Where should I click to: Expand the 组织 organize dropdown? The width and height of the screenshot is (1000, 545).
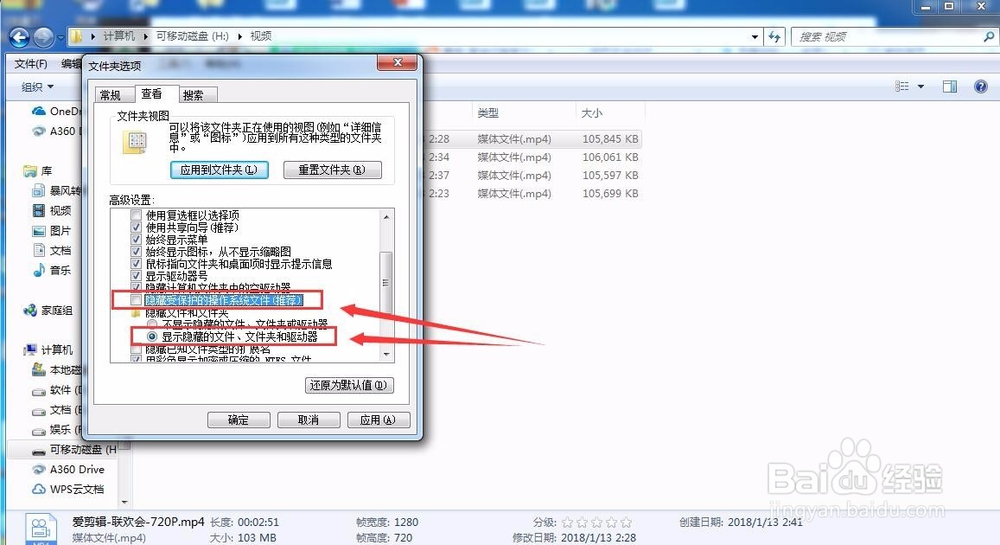click(38, 87)
